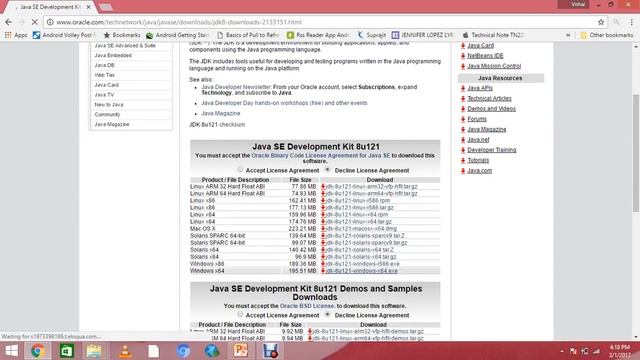Screen dimensions: 640x360
Task: Click the download arrow for Linux ARM 32
Action: pyautogui.click(x=323, y=187)
